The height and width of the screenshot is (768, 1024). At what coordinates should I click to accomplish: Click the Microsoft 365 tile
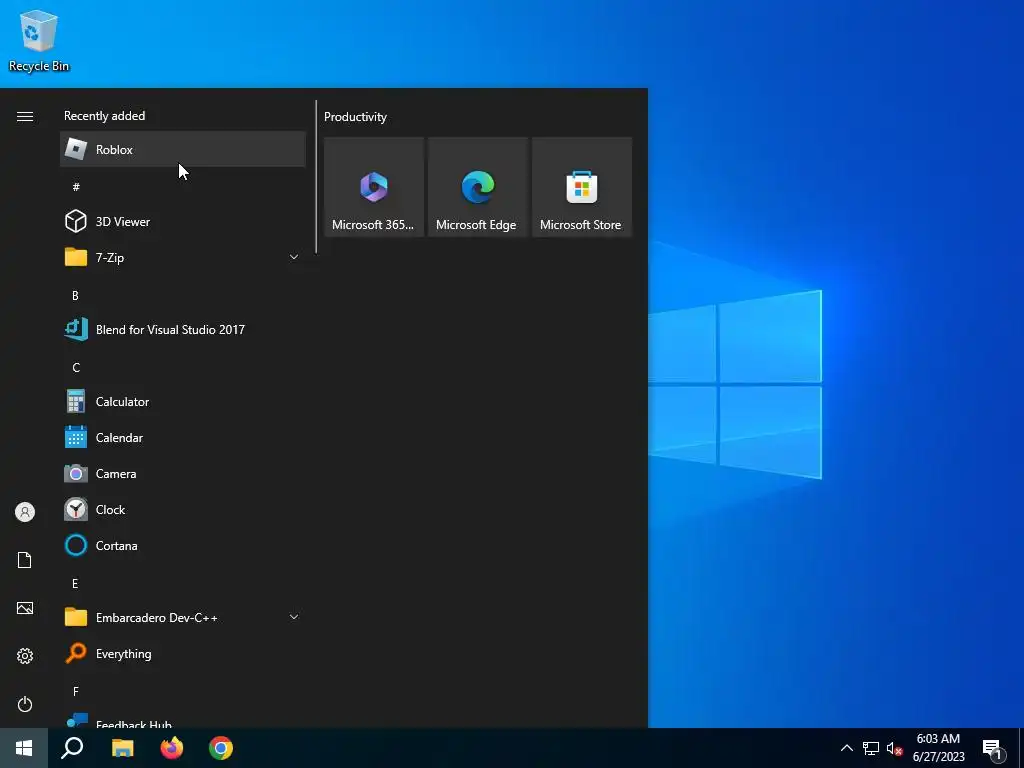tap(374, 187)
